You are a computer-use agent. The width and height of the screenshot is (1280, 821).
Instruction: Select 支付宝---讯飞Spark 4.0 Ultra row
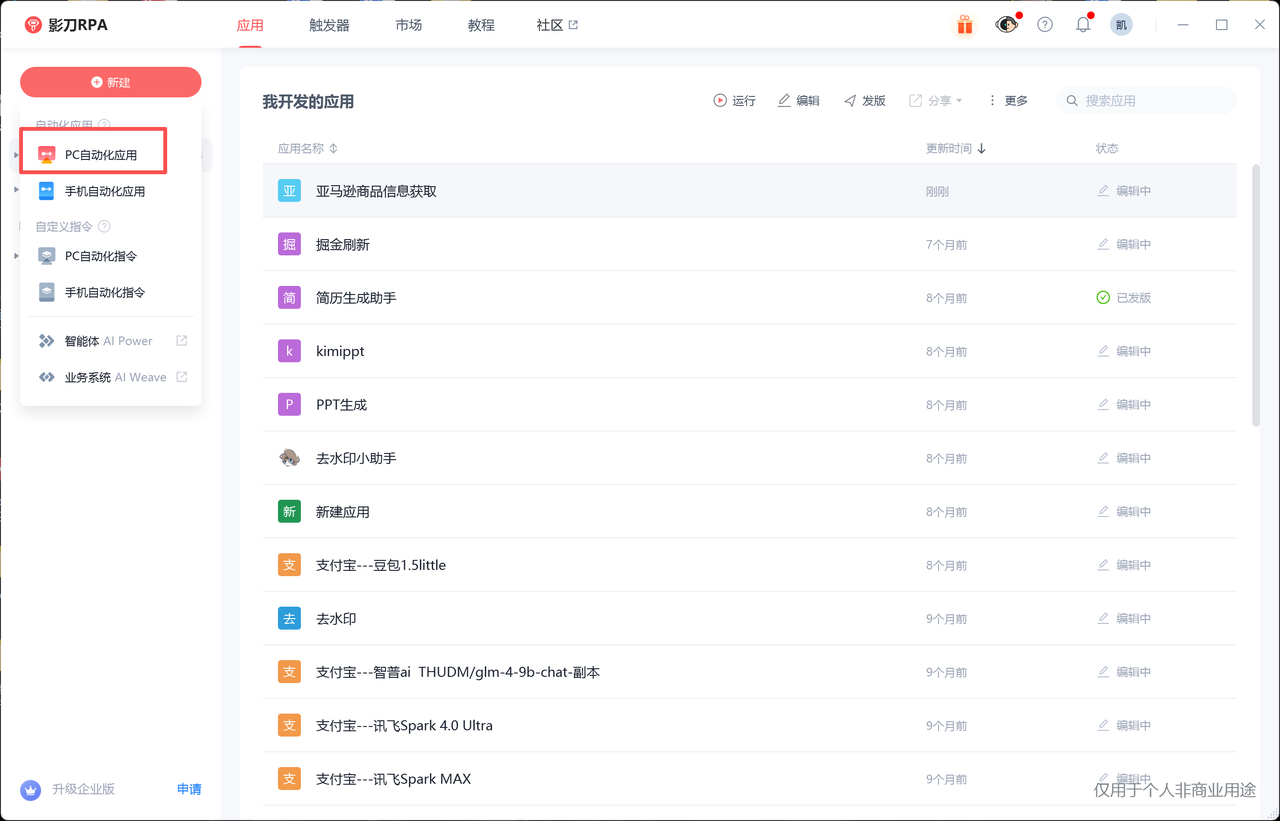[x=749, y=726]
